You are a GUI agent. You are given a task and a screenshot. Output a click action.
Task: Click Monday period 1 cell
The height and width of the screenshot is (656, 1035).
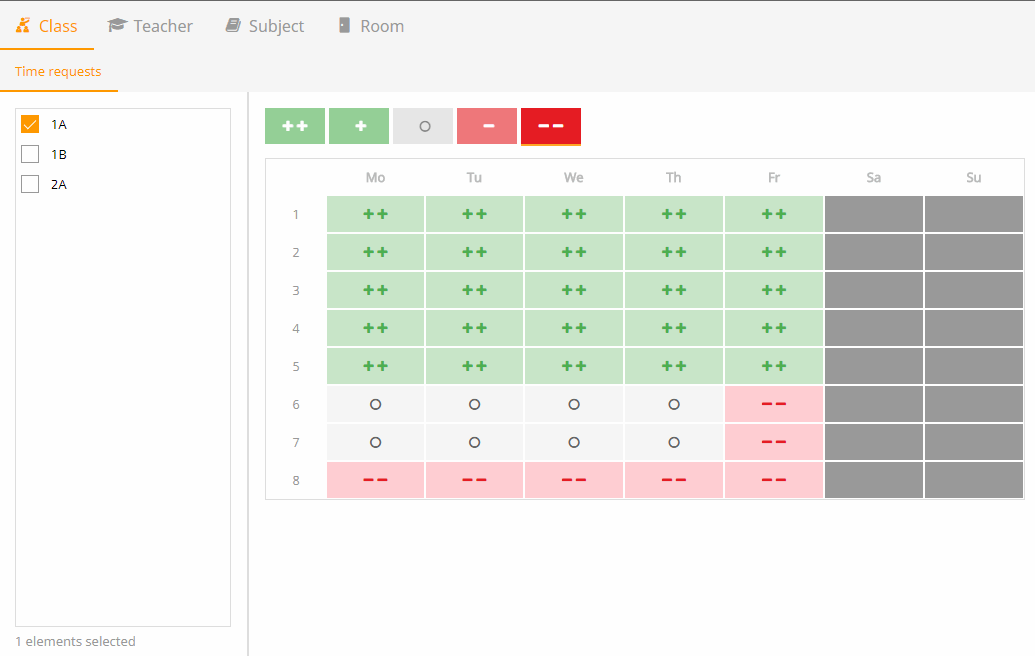point(376,214)
